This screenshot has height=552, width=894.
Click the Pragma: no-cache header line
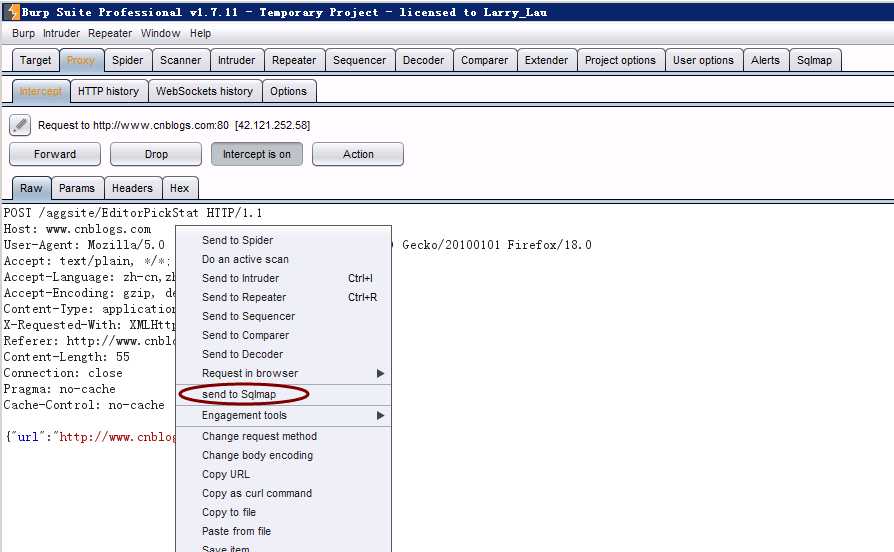pyautogui.click(x=59, y=389)
